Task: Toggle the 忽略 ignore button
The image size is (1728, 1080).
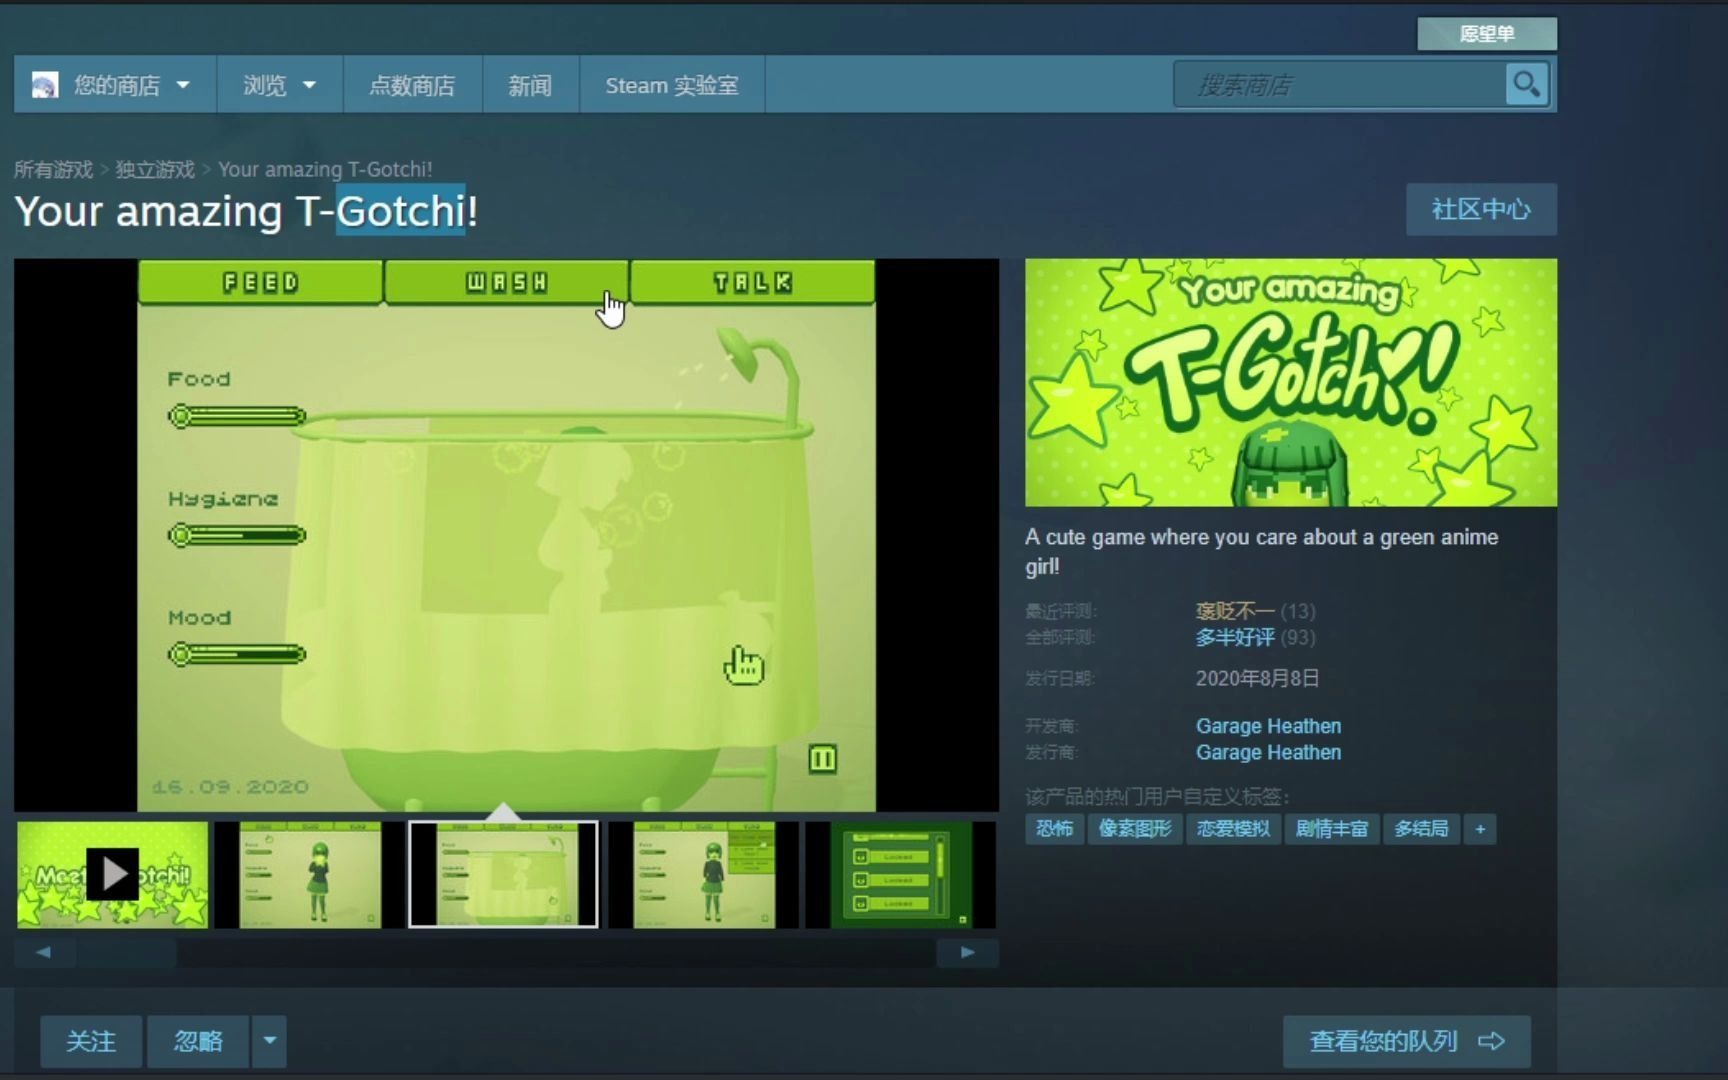Action: [x=197, y=1041]
